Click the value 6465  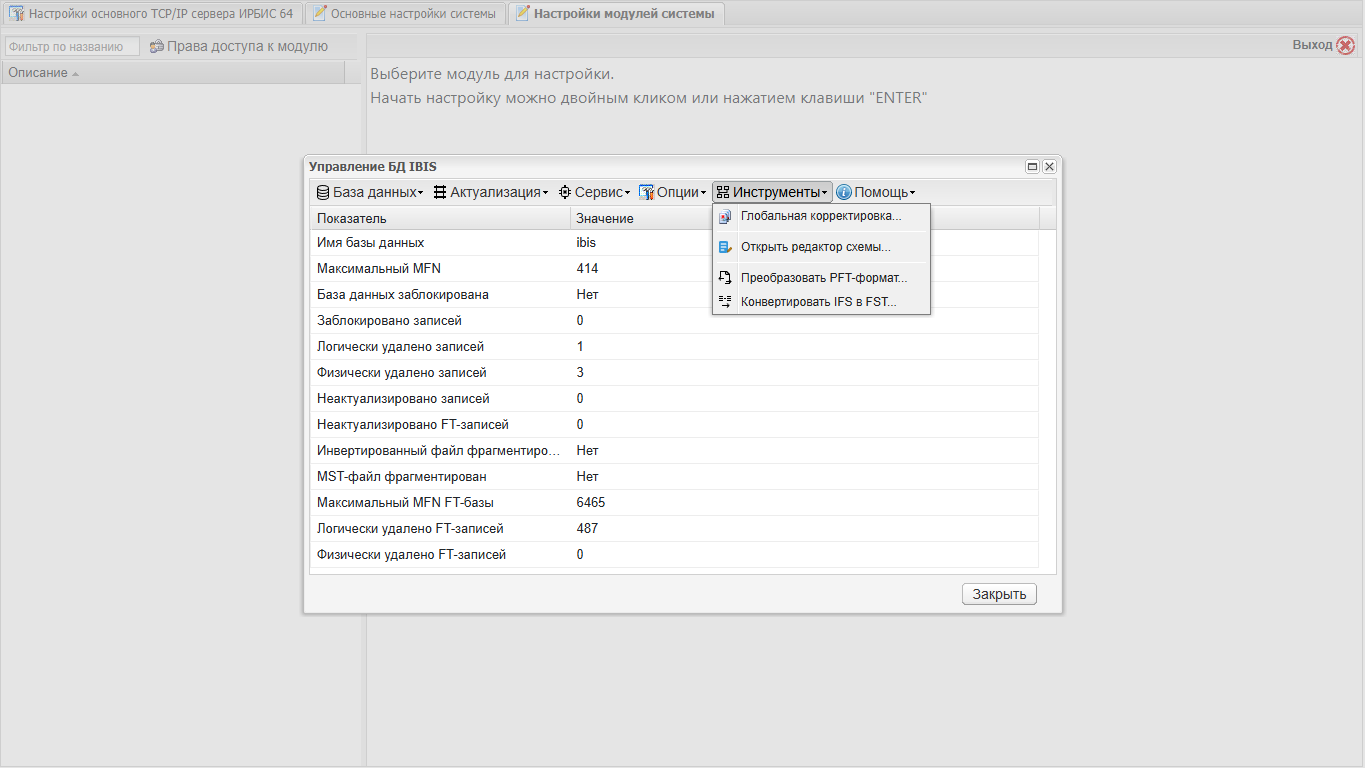(x=590, y=502)
